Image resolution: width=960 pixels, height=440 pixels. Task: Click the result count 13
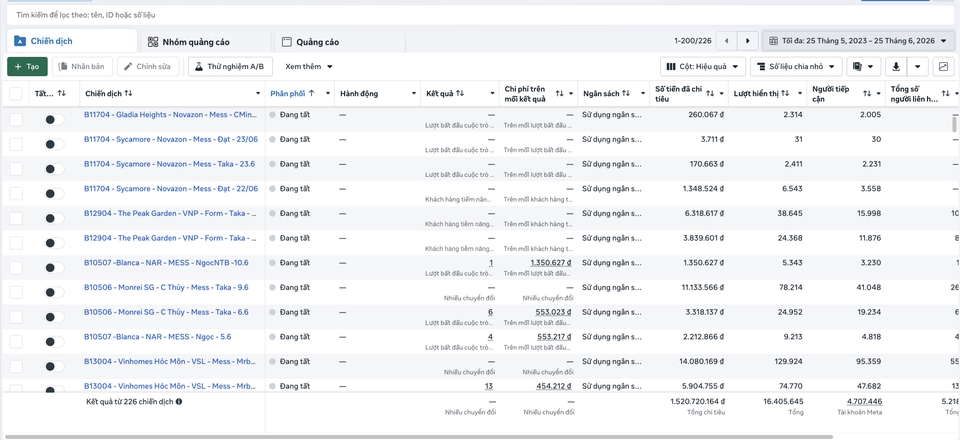point(489,386)
